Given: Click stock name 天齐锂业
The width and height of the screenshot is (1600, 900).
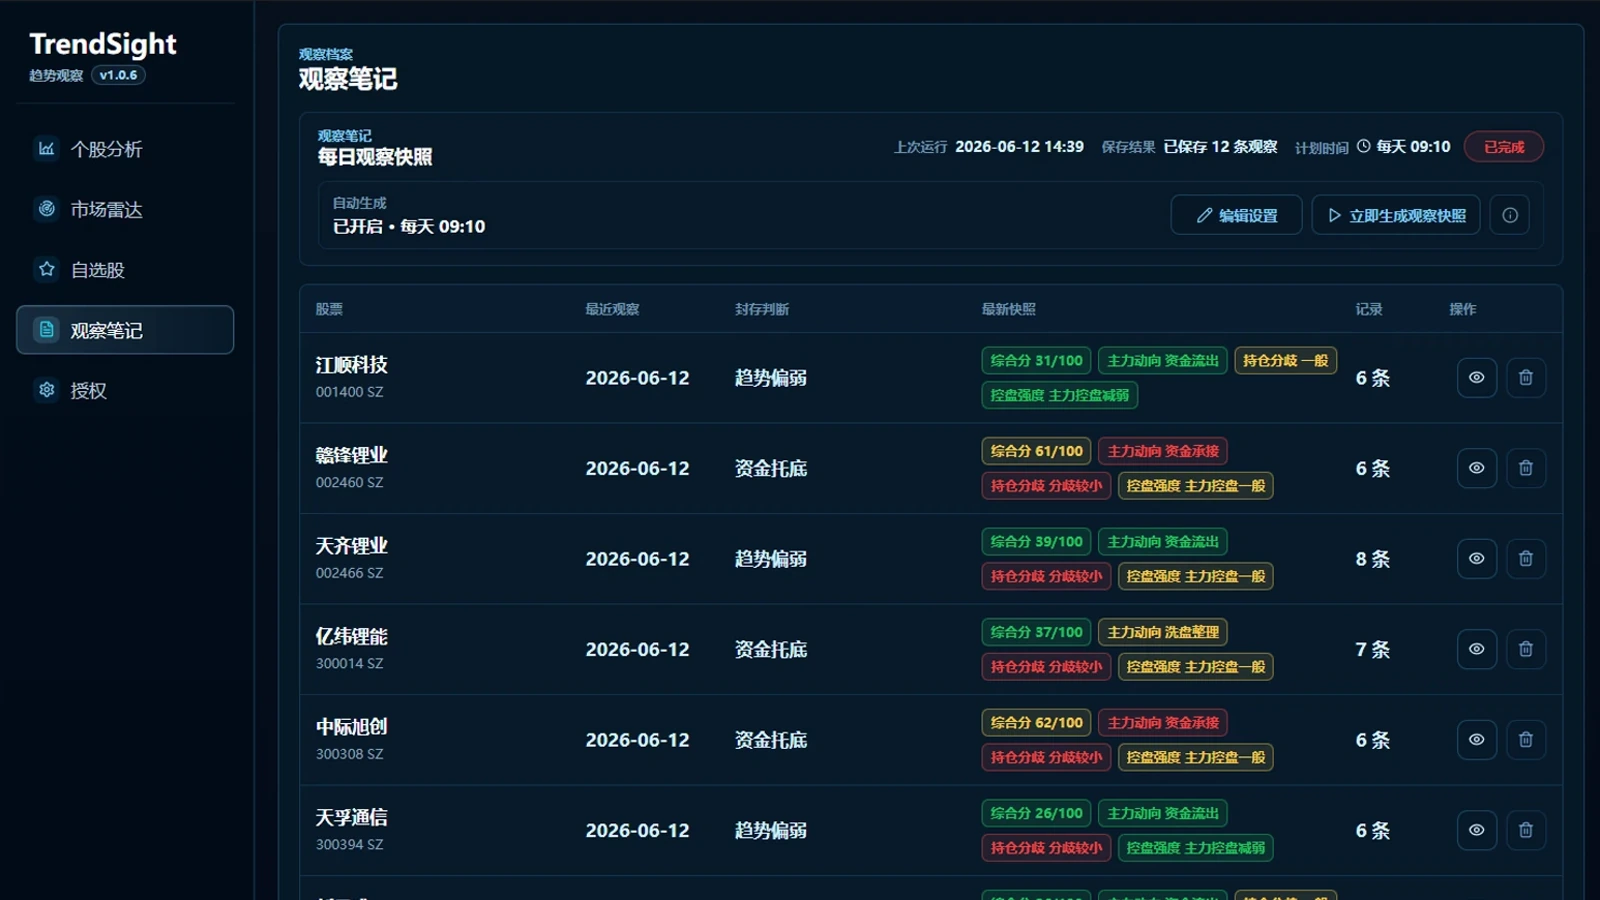Looking at the screenshot, I should click(x=352, y=546).
